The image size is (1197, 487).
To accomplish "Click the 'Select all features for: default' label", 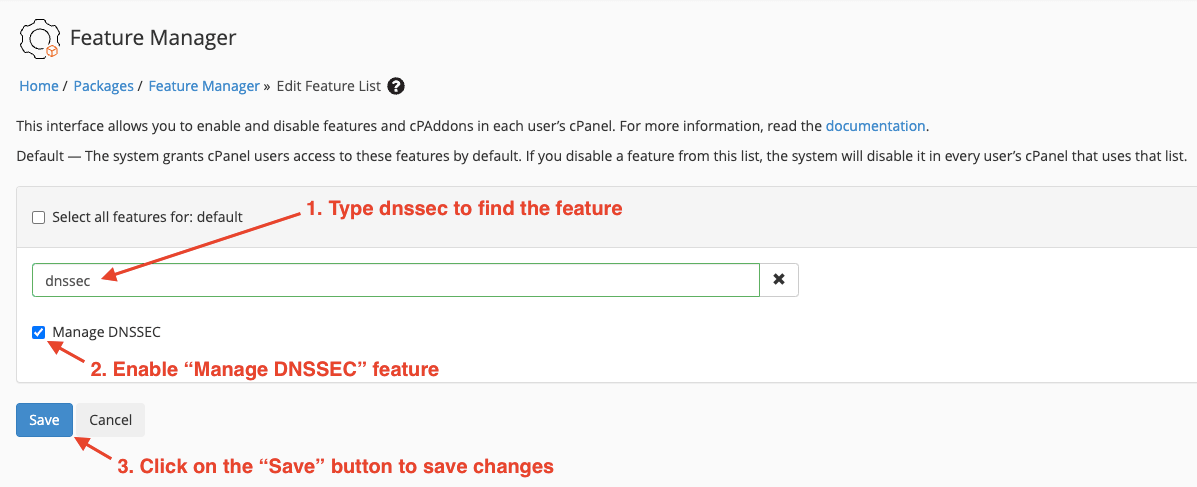I will 147,218.
